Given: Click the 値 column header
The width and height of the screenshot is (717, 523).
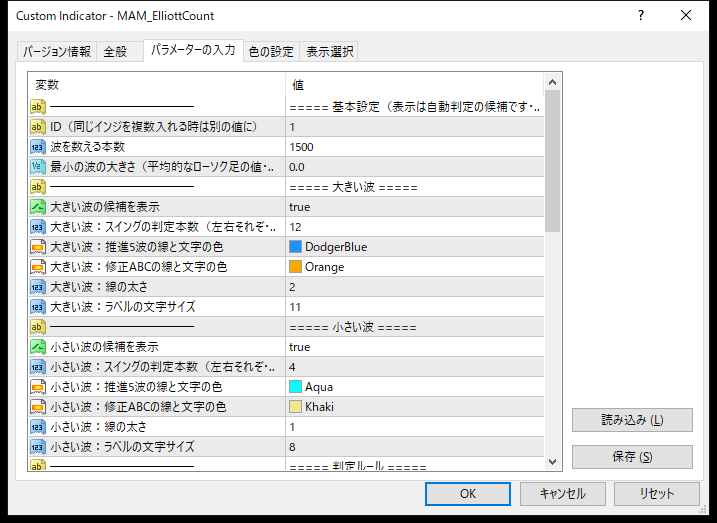Looking at the screenshot, I should coord(415,85).
